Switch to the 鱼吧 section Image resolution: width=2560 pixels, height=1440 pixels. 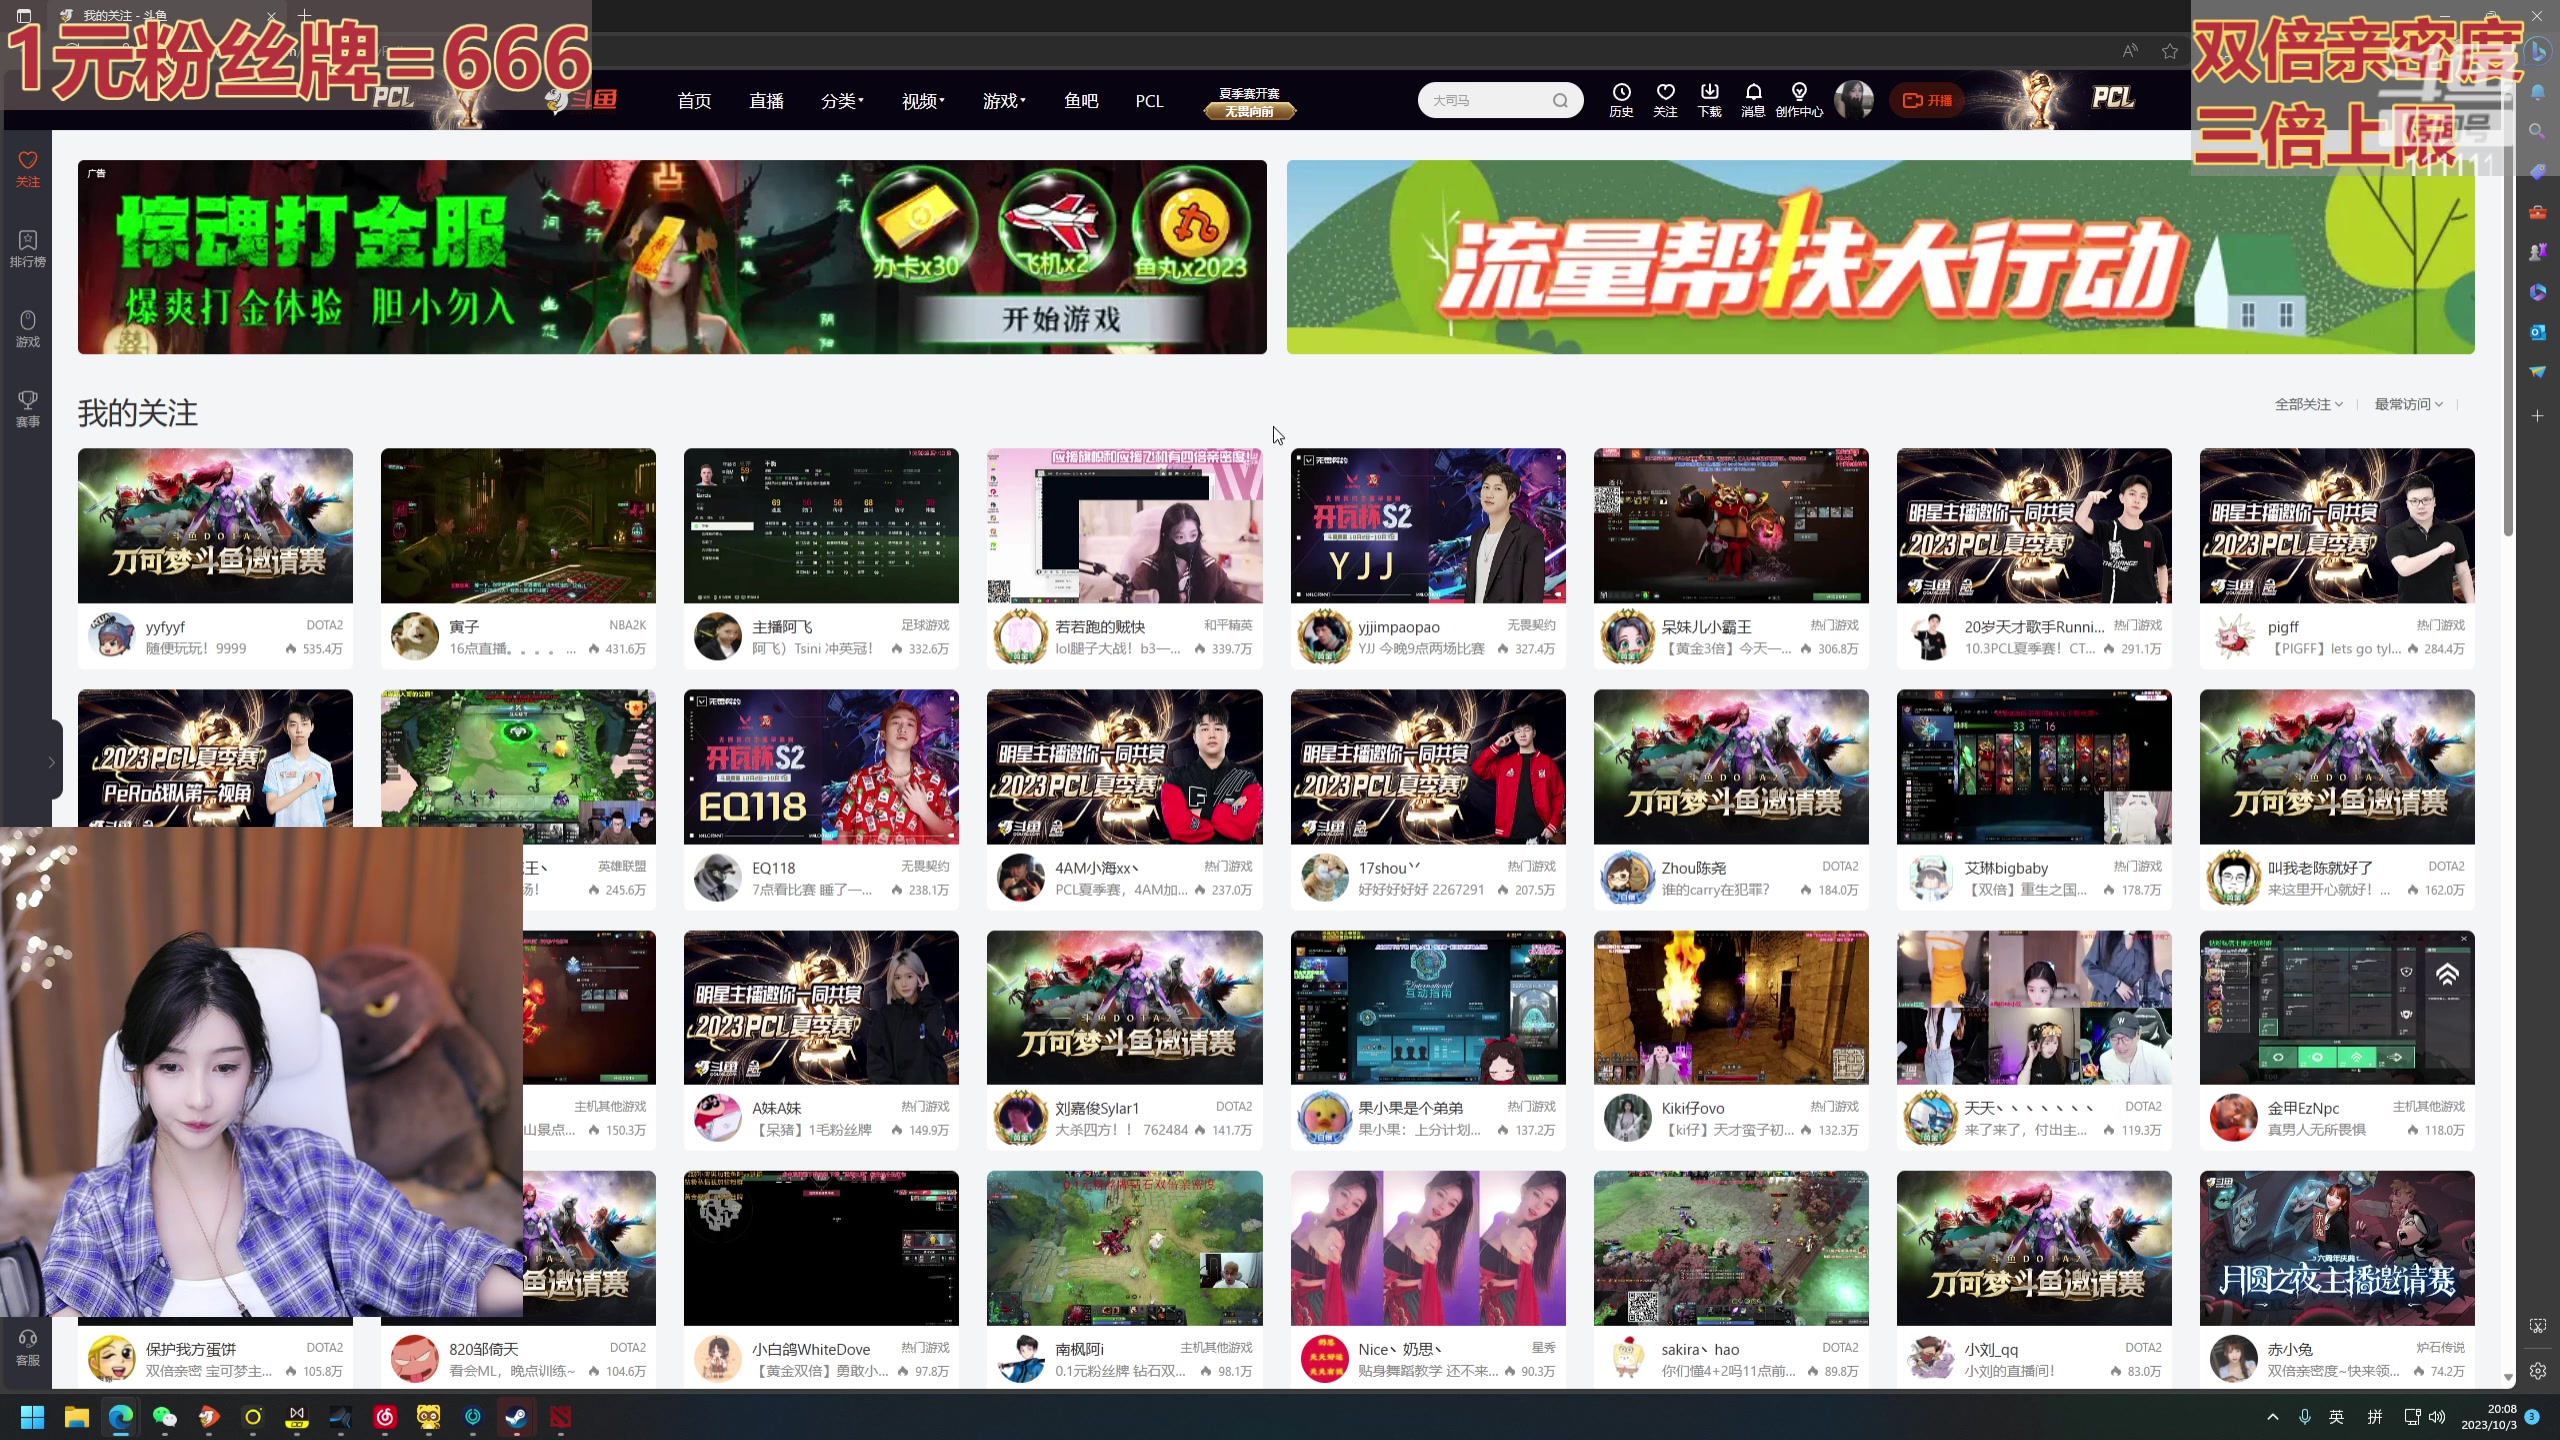tap(1081, 100)
